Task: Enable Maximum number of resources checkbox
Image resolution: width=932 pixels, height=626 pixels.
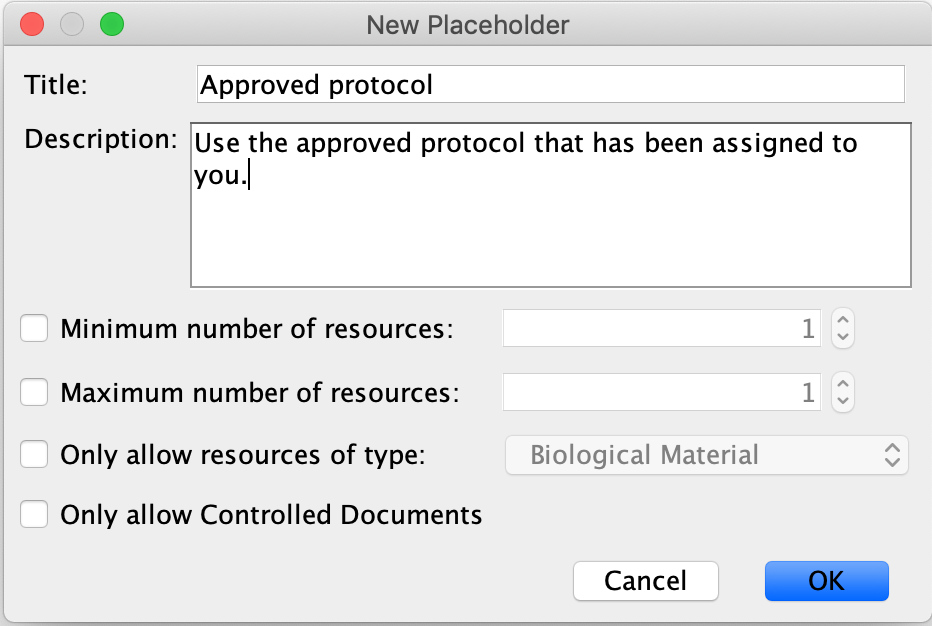Action: click(x=35, y=393)
